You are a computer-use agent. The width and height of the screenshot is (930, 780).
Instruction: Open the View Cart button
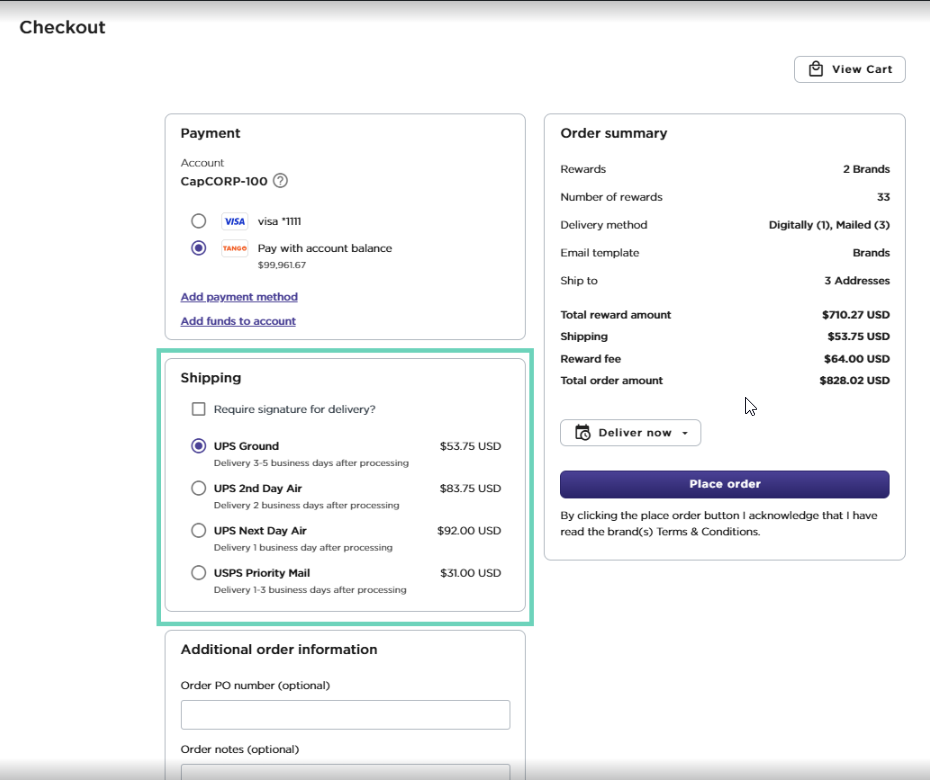coord(849,69)
